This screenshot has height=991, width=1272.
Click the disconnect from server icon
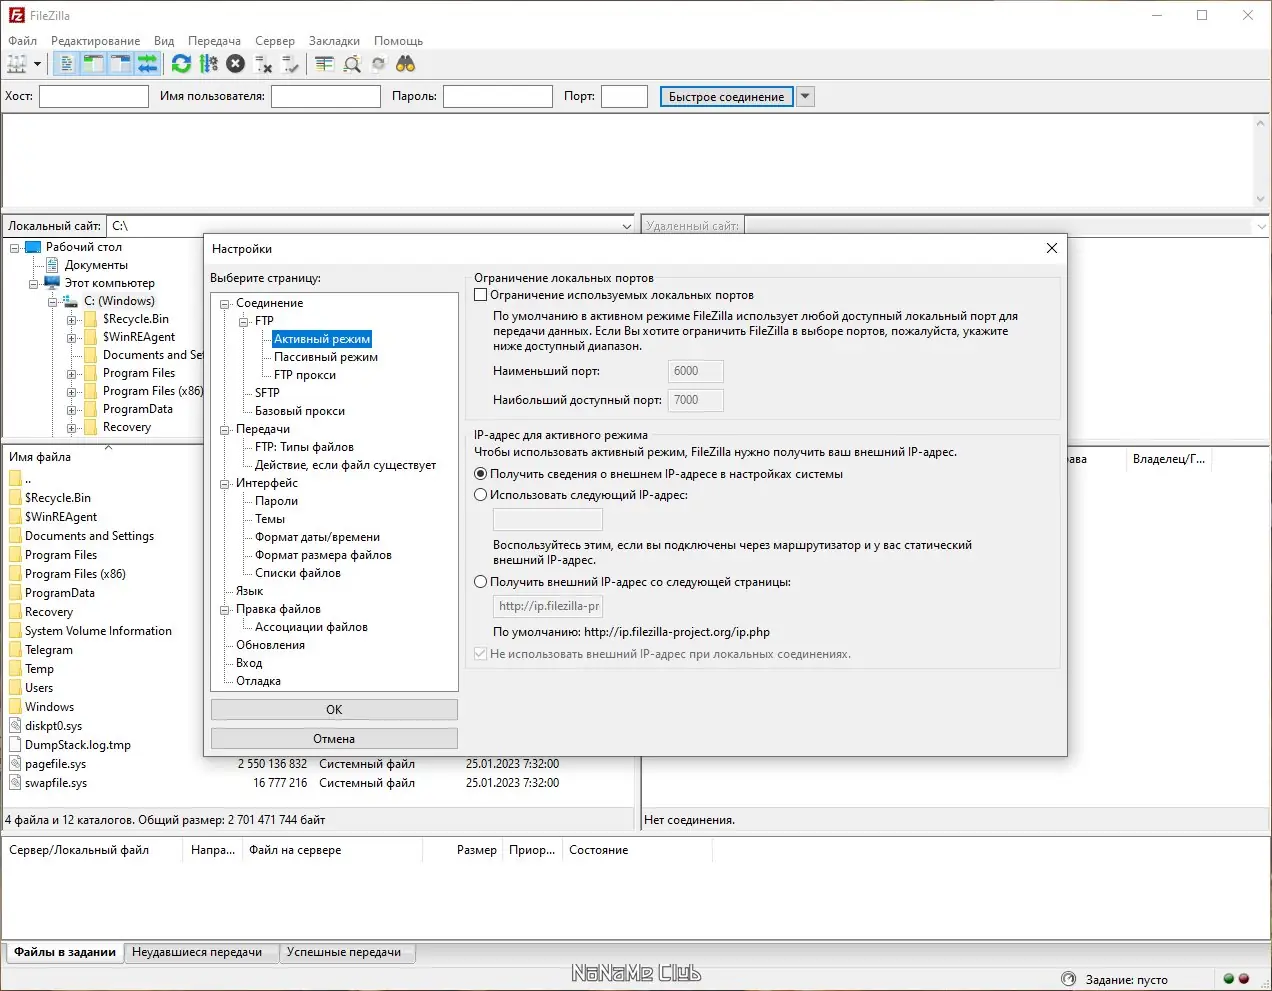click(263, 64)
